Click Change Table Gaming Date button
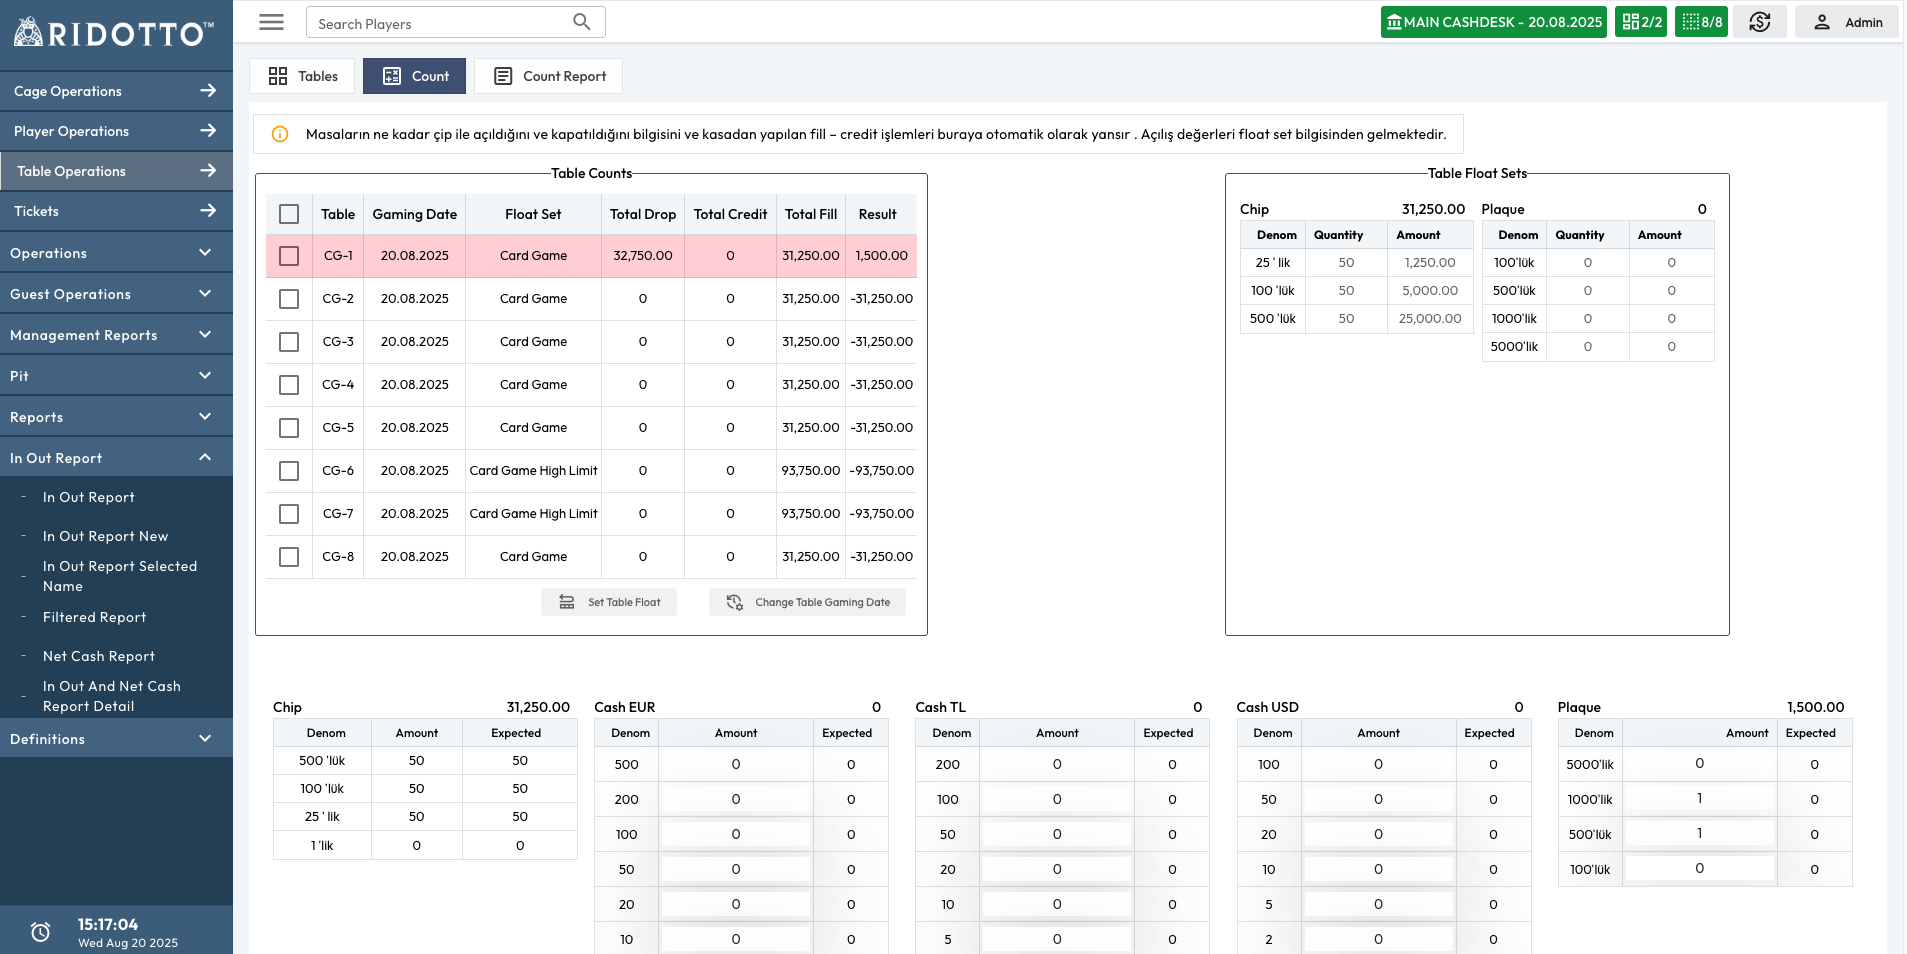 [x=807, y=602]
